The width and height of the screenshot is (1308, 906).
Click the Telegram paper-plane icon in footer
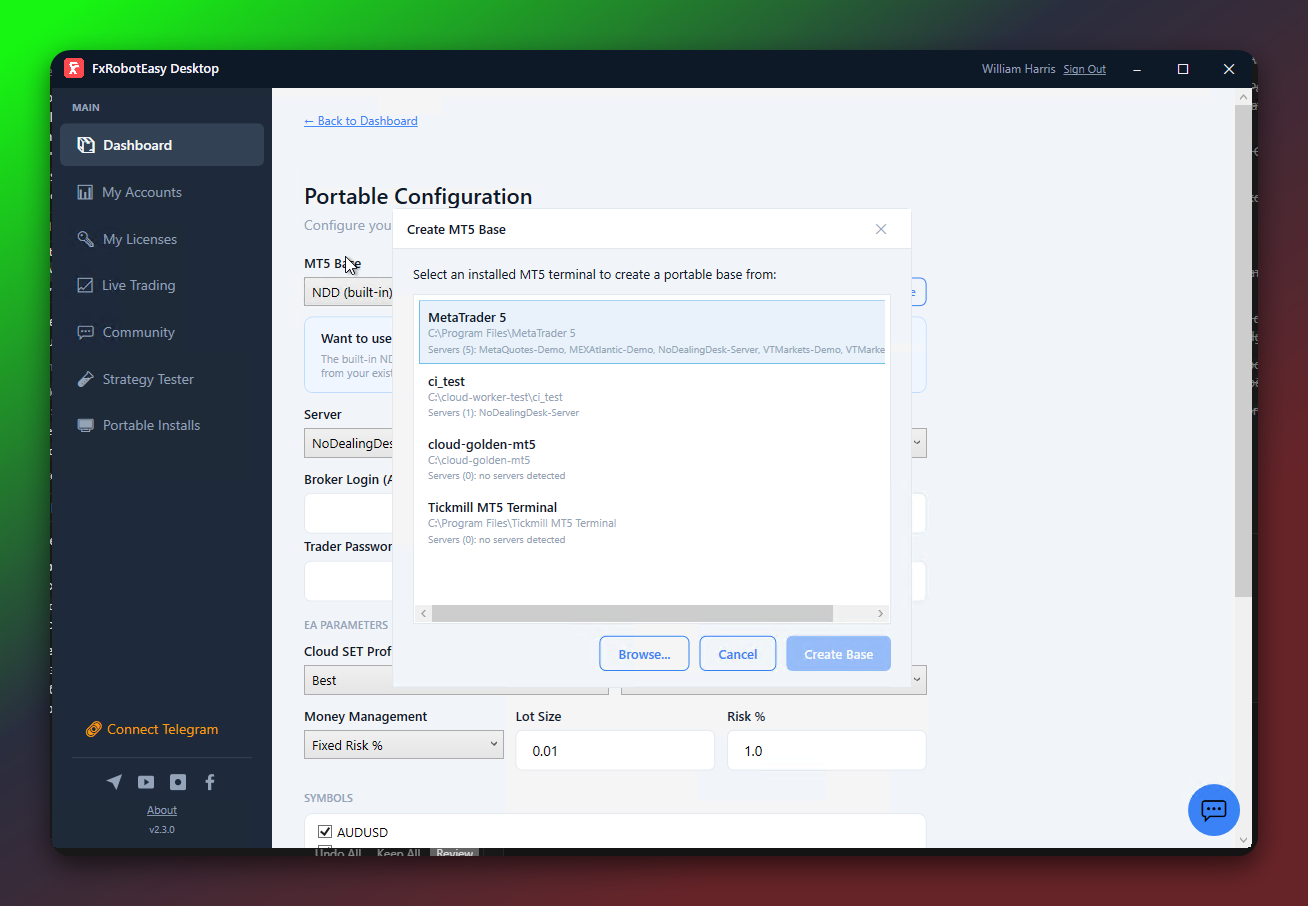point(114,782)
